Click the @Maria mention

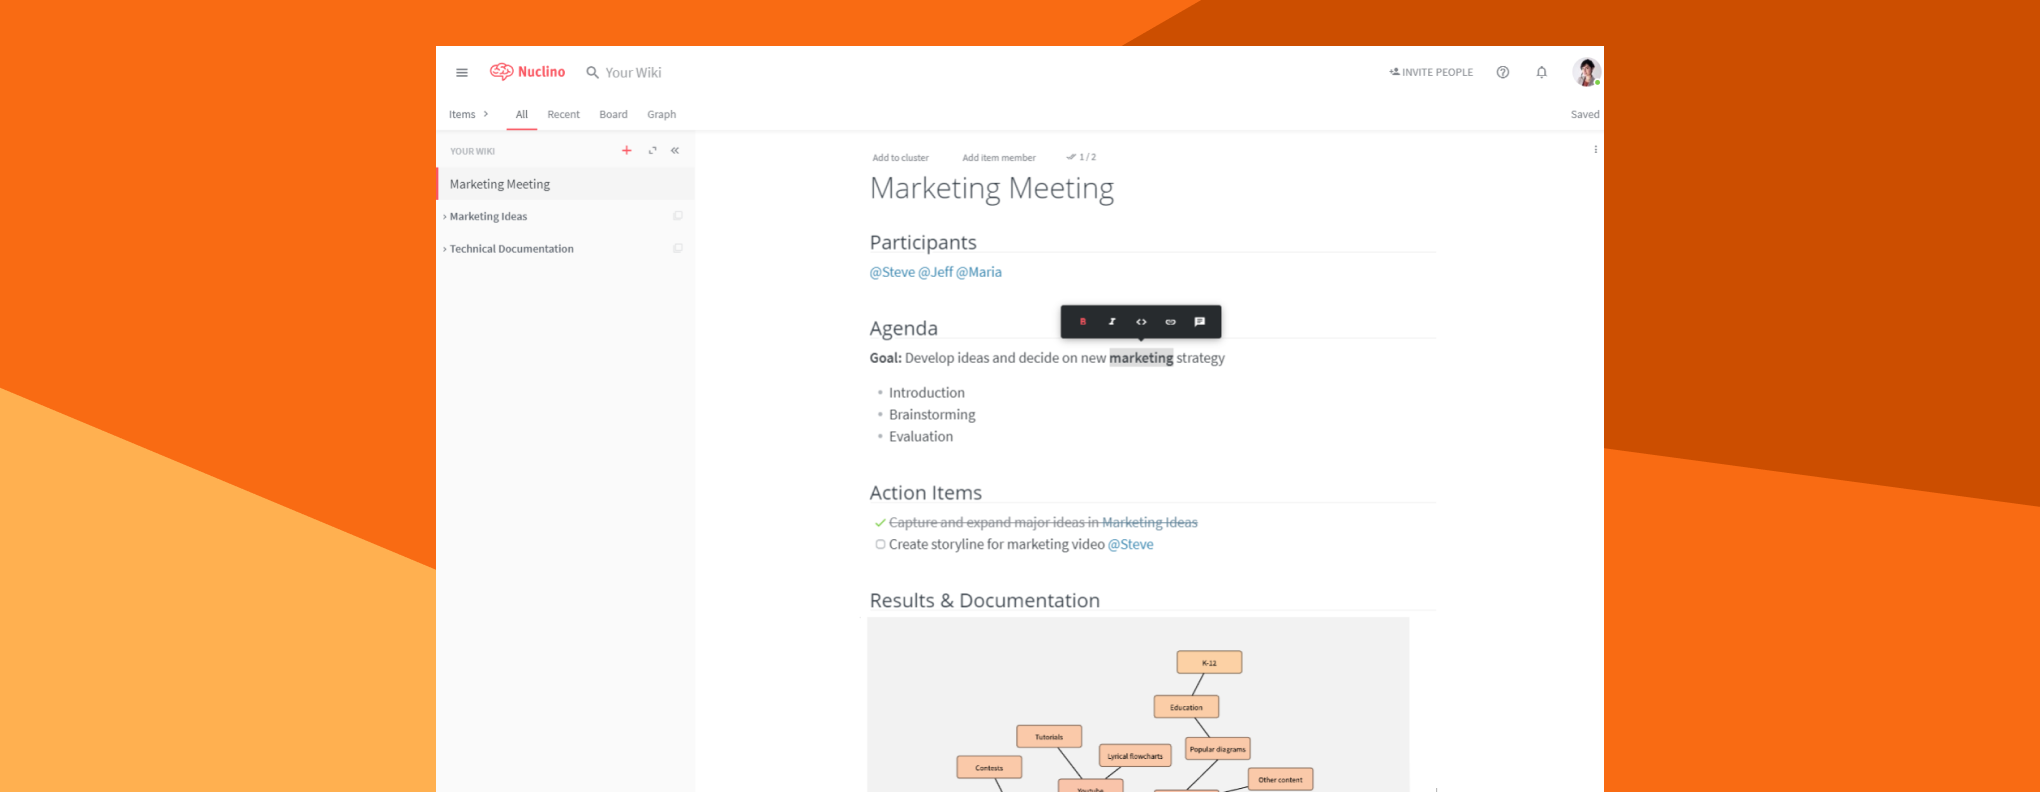(x=979, y=272)
